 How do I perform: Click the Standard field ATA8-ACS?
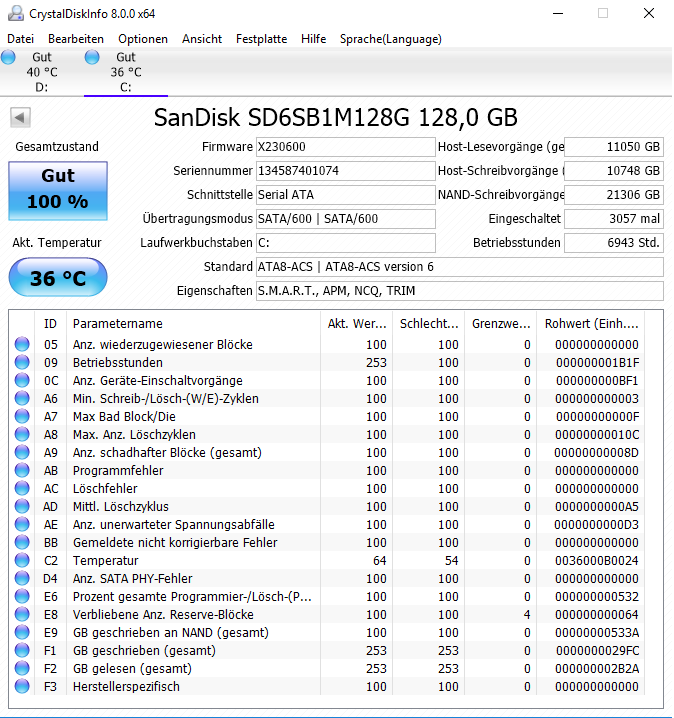tap(460, 267)
